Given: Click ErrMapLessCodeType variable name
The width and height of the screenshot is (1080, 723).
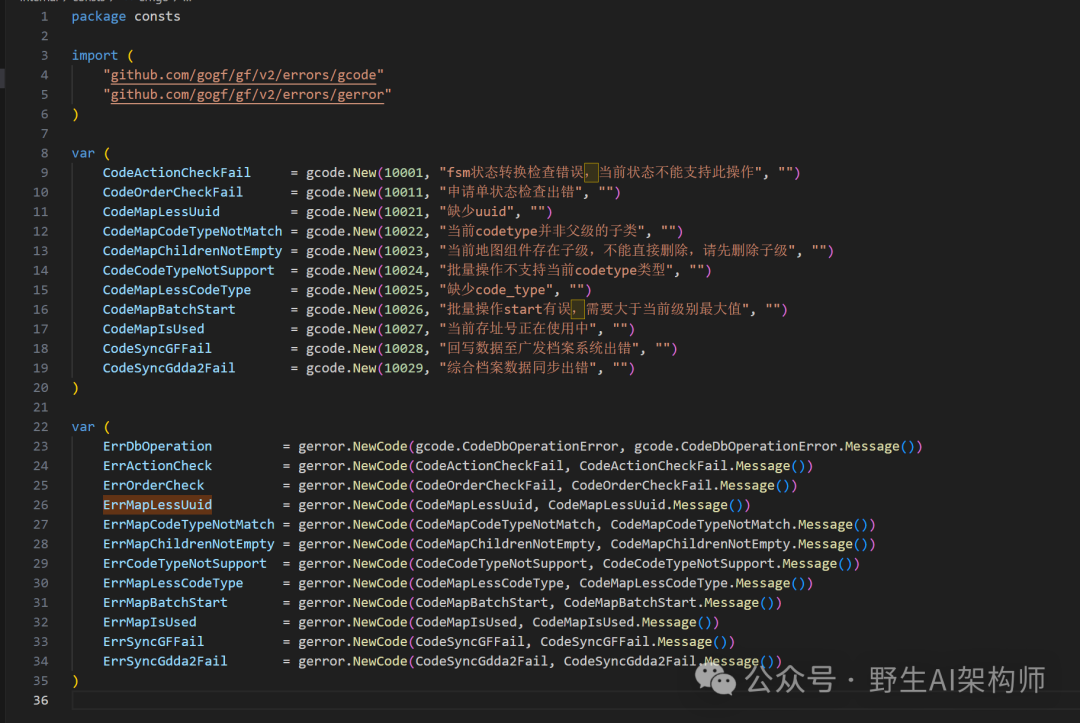Looking at the screenshot, I should (172, 583).
